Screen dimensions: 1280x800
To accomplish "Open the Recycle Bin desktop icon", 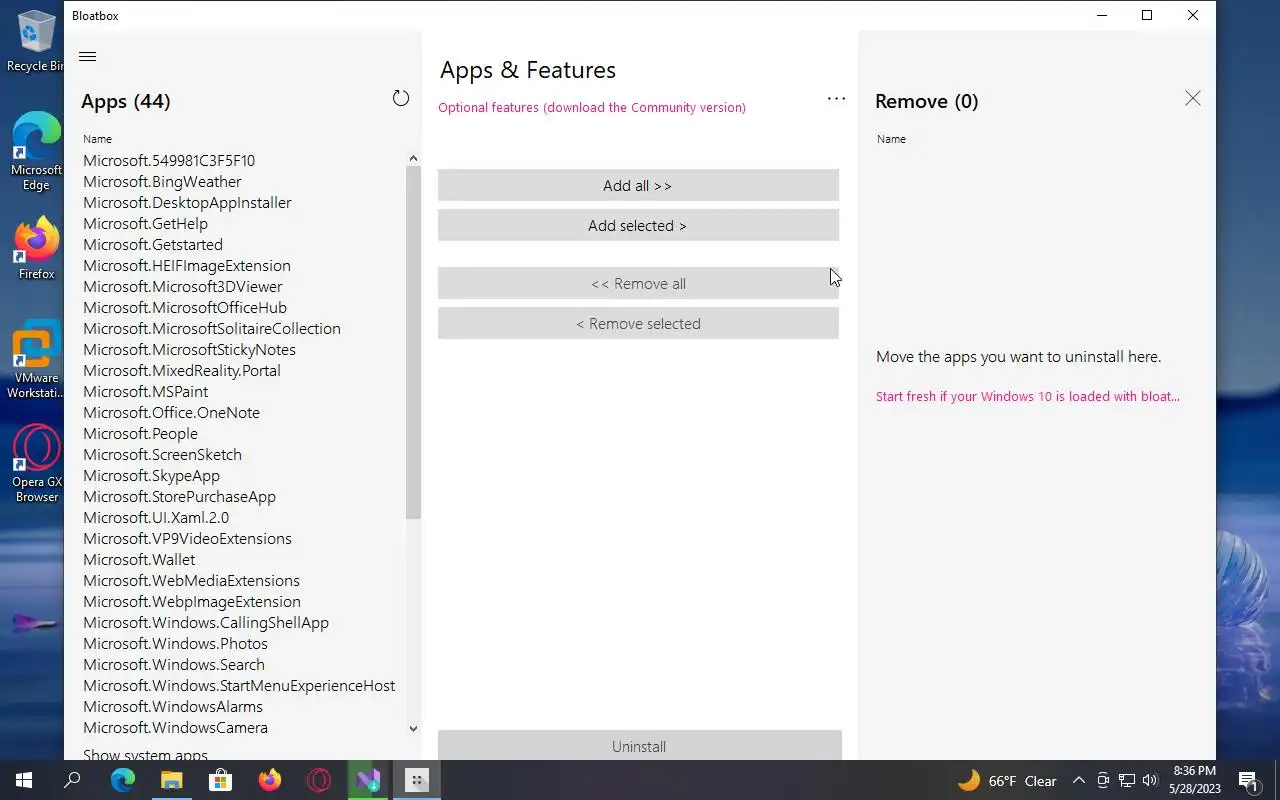I will tap(36, 40).
